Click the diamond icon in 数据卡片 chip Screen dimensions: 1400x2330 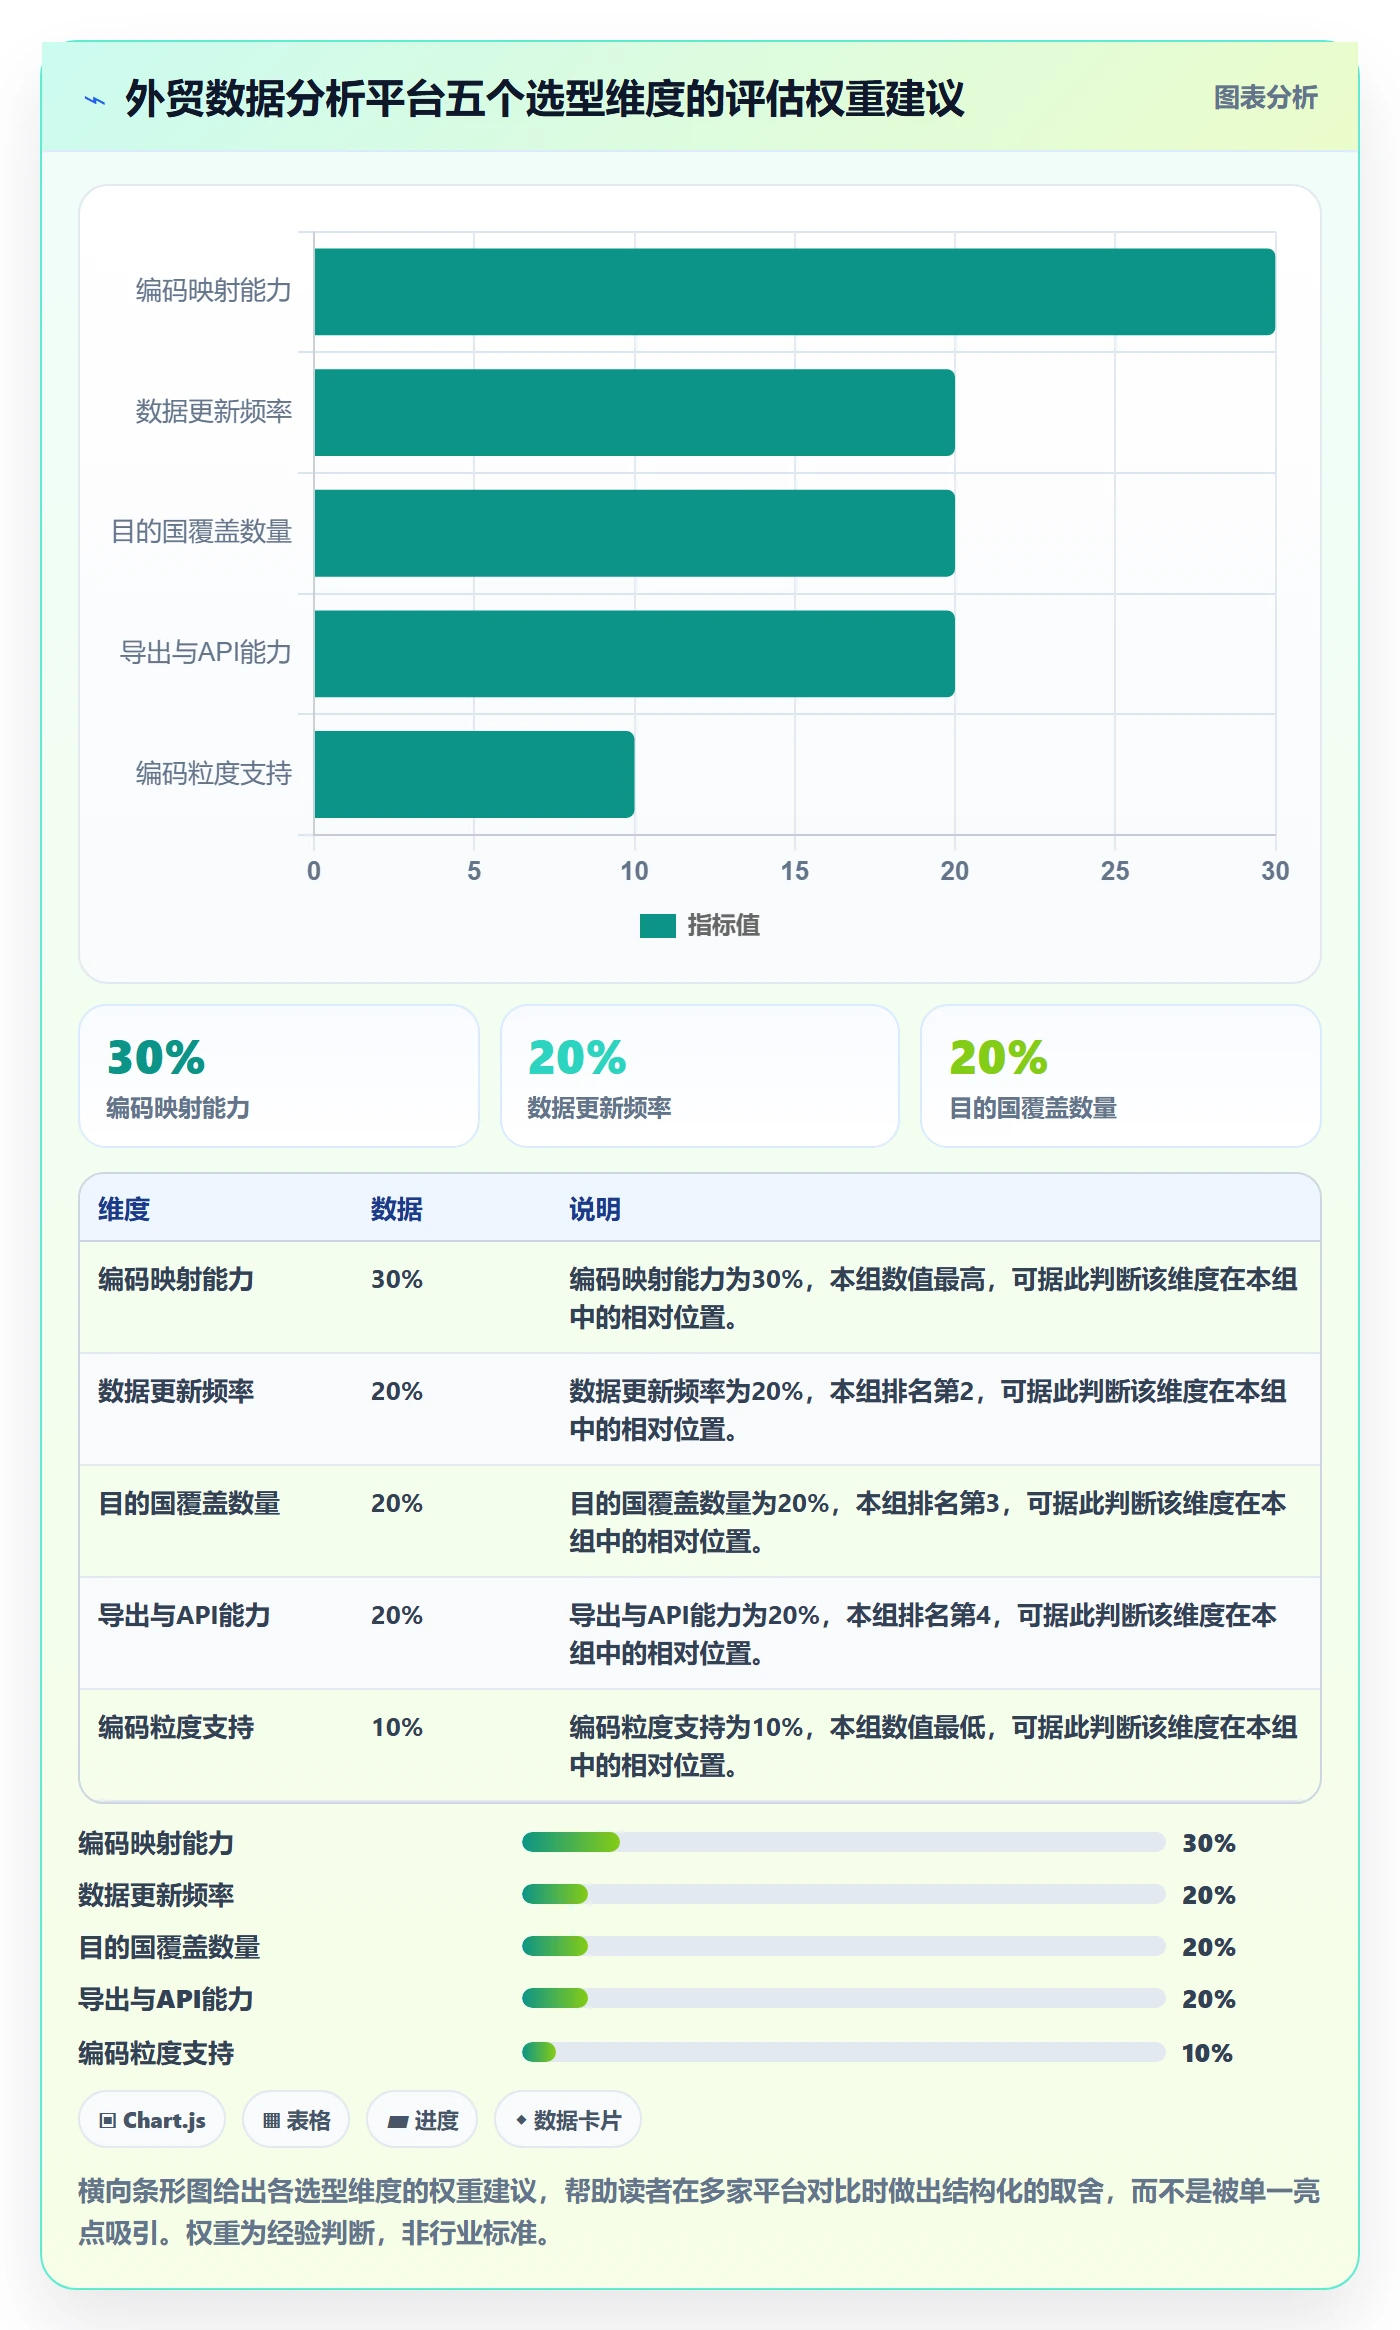pyautogui.click(x=521, y=2120)
